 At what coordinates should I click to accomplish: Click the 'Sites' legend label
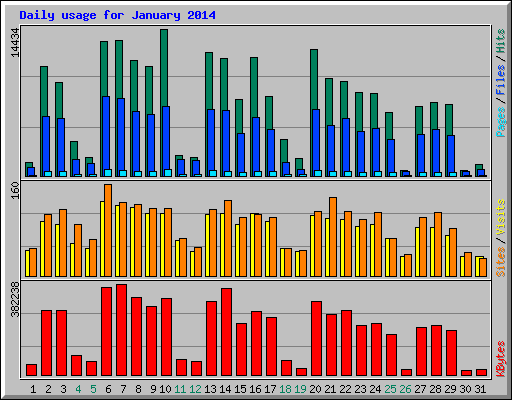pos(500,262)
